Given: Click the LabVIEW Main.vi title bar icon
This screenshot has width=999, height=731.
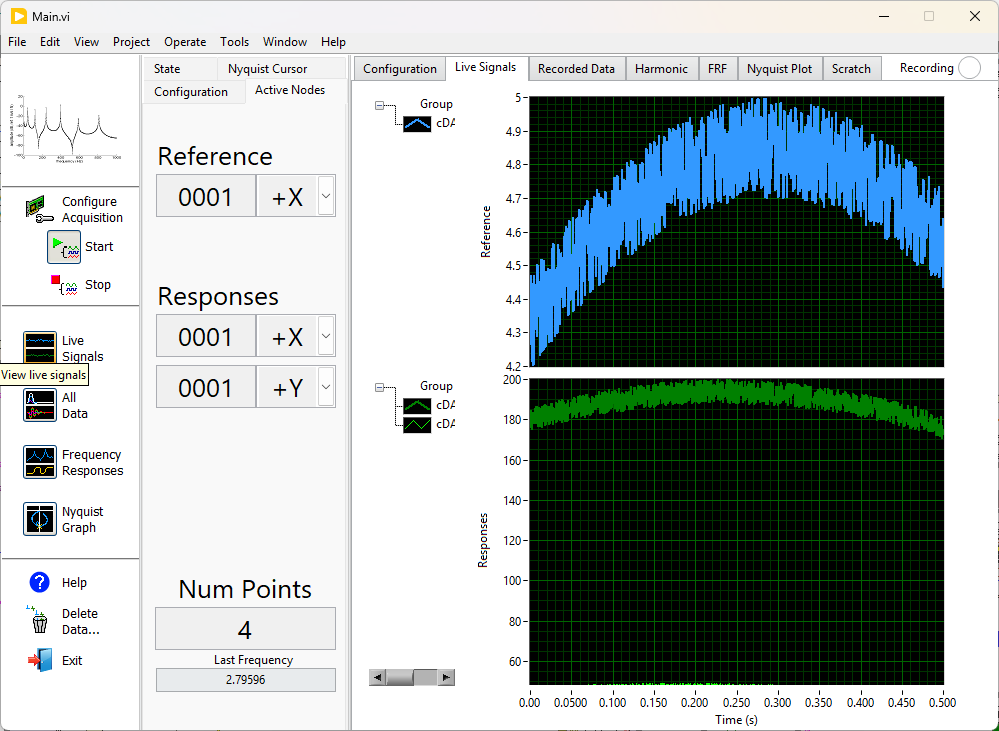Looking at the screenshot, I should tap(18, 16).
